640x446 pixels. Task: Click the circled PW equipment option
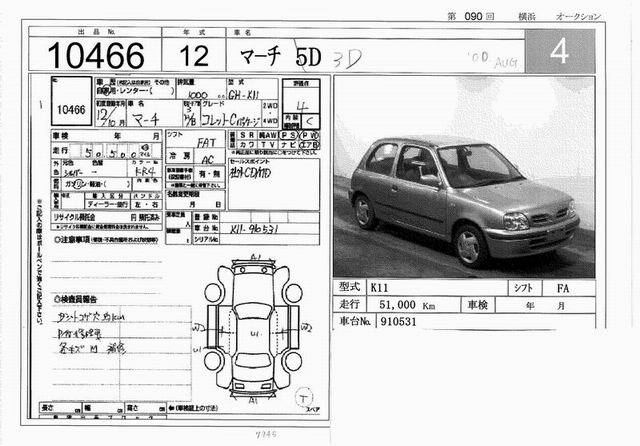[309, 135]
